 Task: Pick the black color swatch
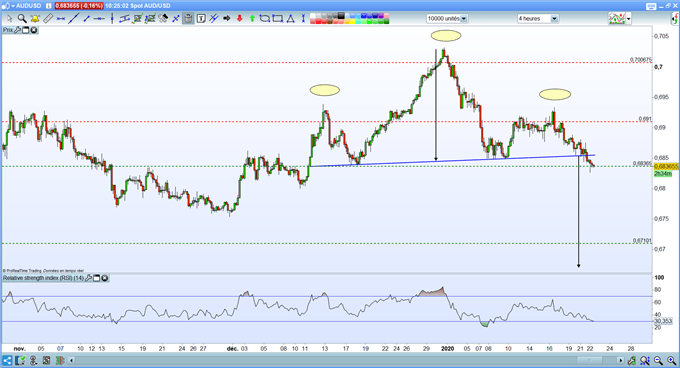pos(341,16)
